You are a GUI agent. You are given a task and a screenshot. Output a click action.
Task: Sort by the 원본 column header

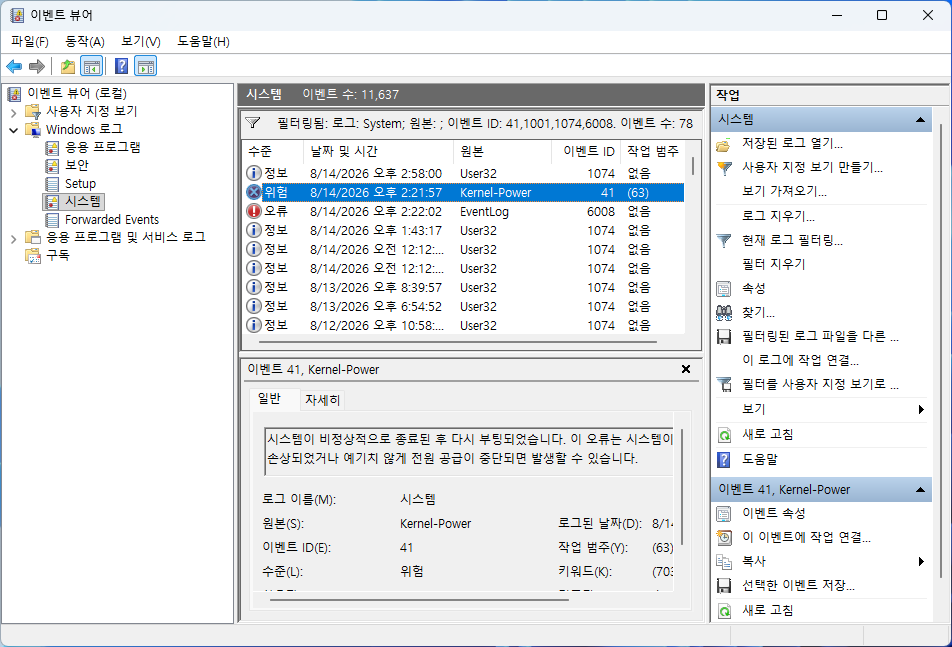(502, 151)
